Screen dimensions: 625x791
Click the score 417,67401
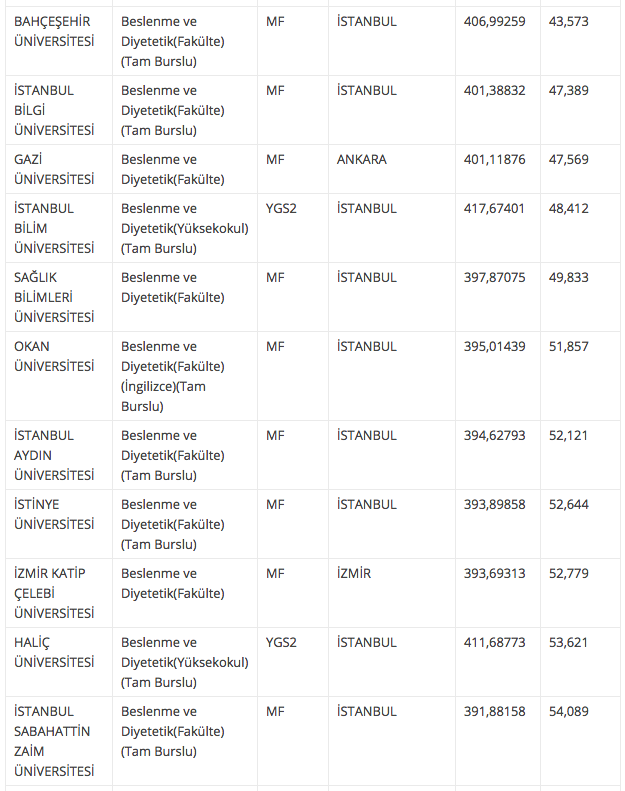point(494,208)
